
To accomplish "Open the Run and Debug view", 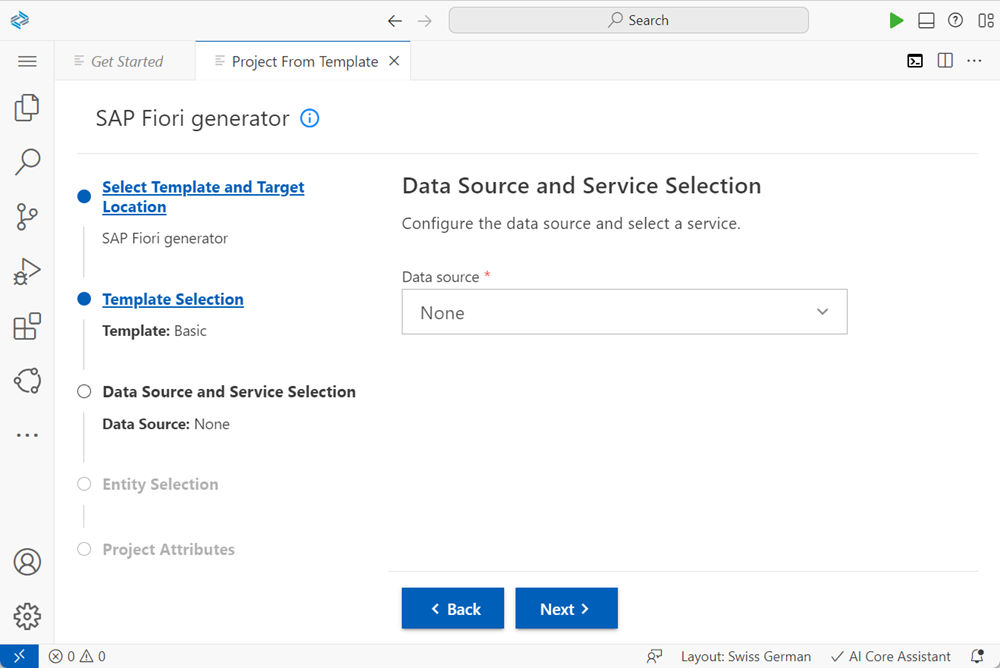I will [27, 272].
